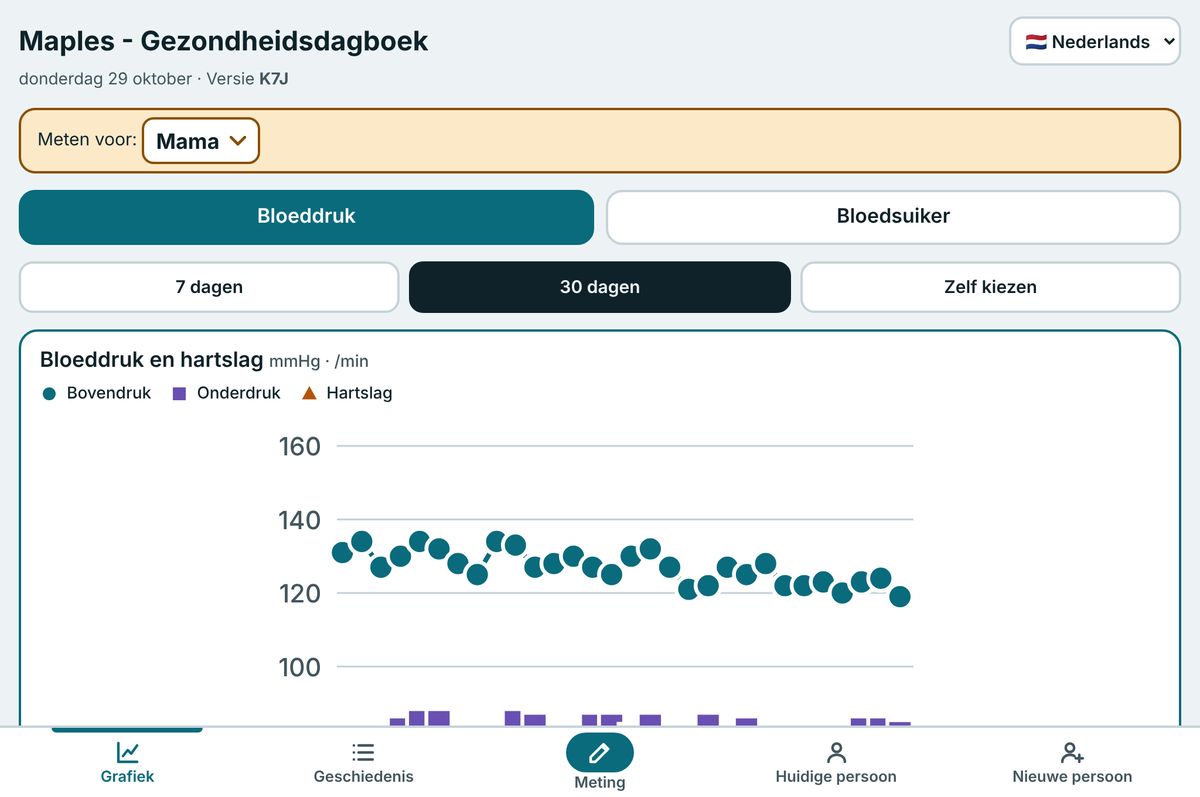Click the first Bovendruk data point
This screenshot has height=797, width=1200.
coord(342,553)
